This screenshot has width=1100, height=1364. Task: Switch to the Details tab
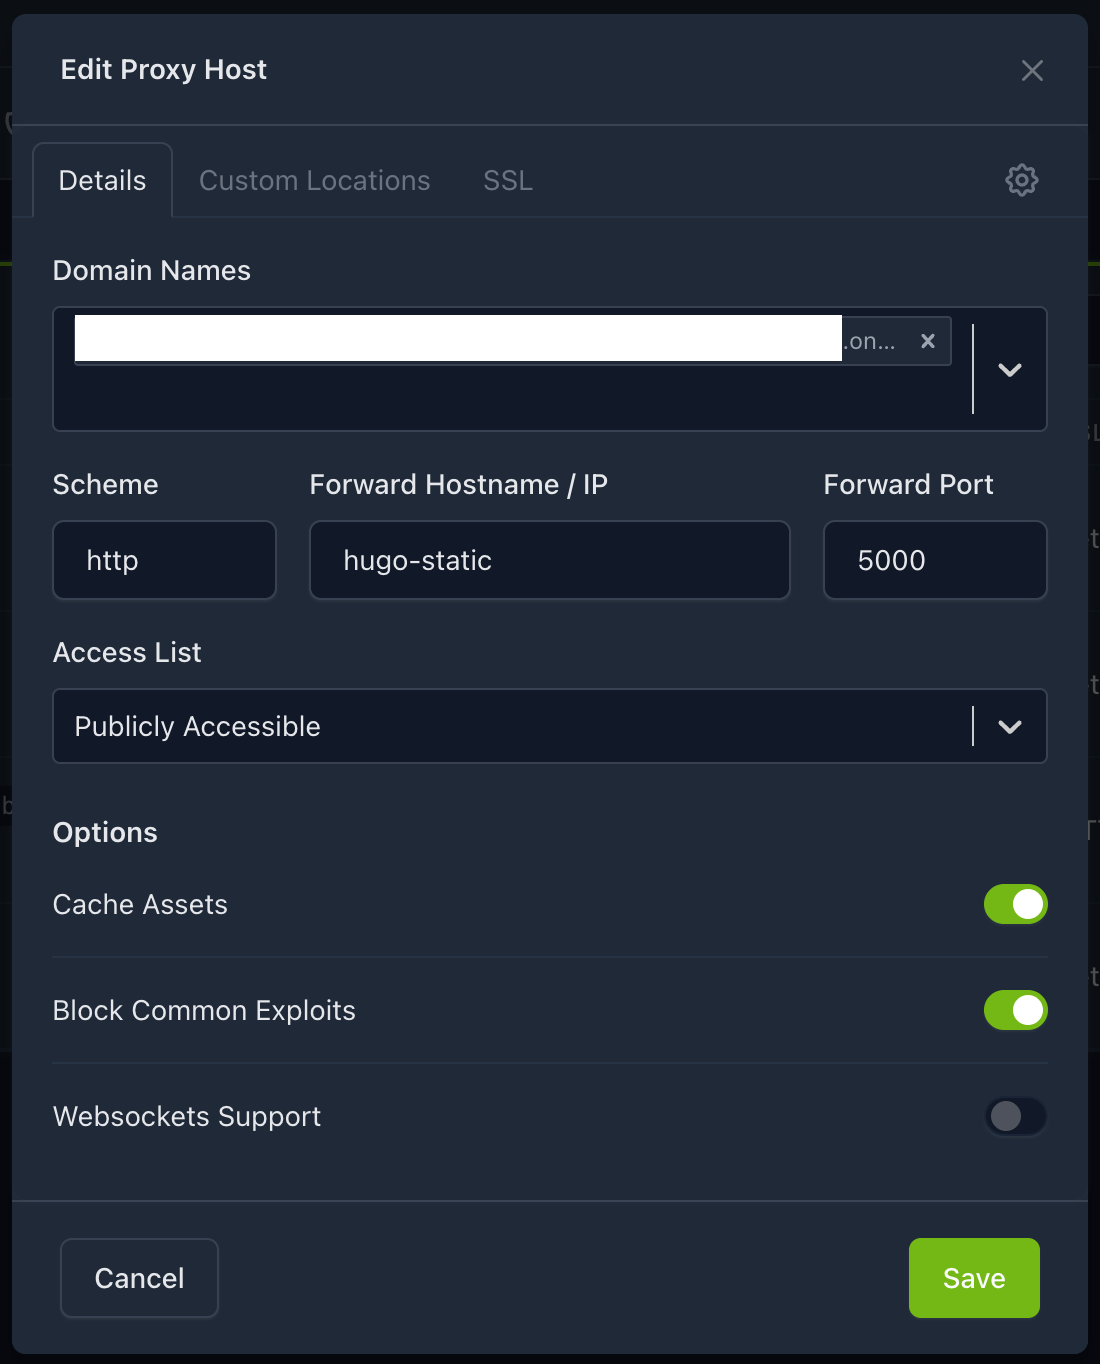coord(102,180)
